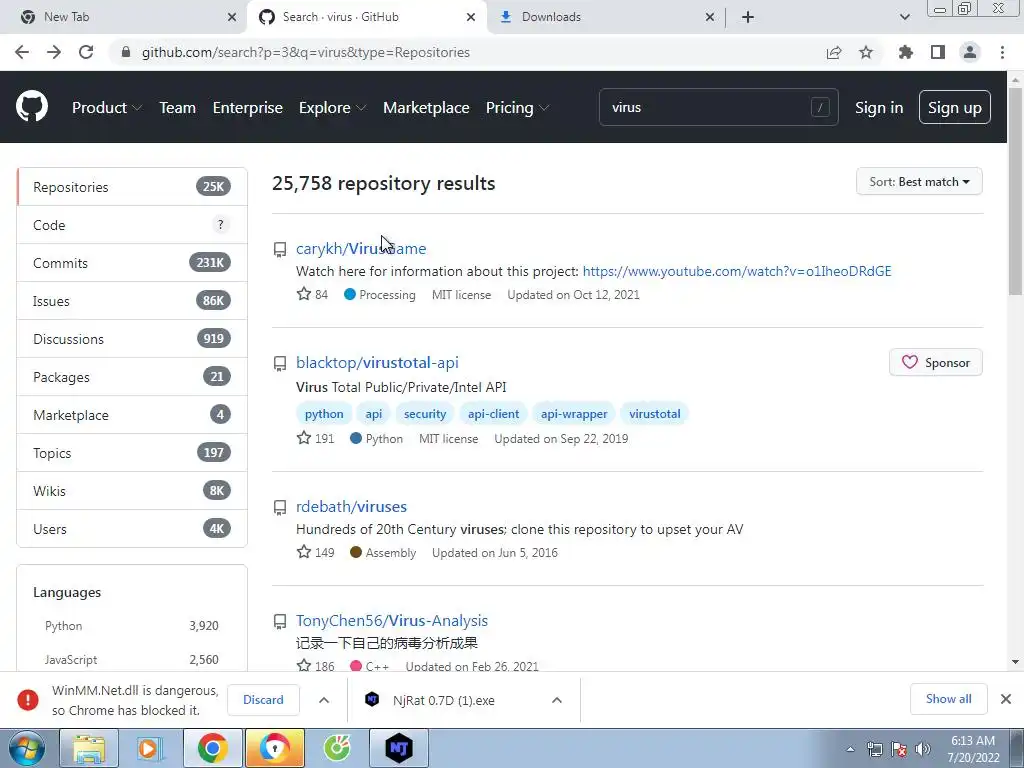Click the GitHub Octocat logo

[31, 107]
